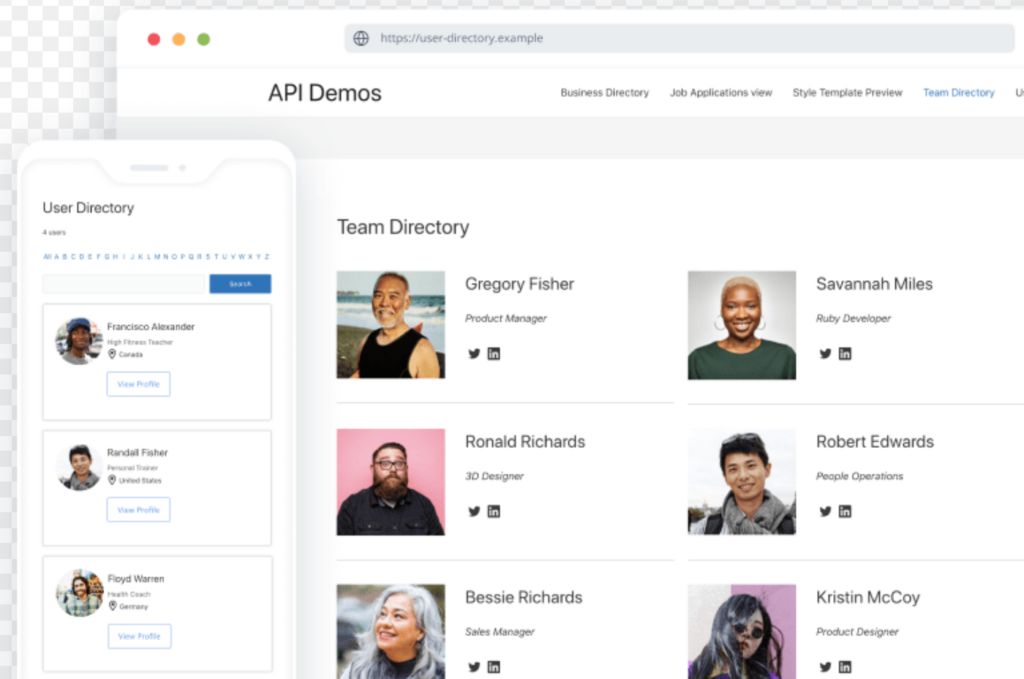Click Ronald Richards' Twitter icon
Viewport: 1024px width, 679px height.
[x=474, y=511]
